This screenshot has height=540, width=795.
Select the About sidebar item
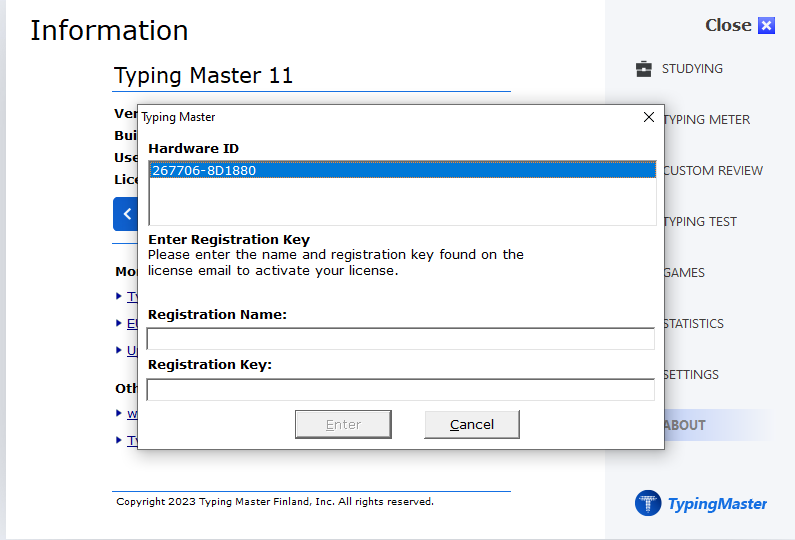[x=686, y=425]
